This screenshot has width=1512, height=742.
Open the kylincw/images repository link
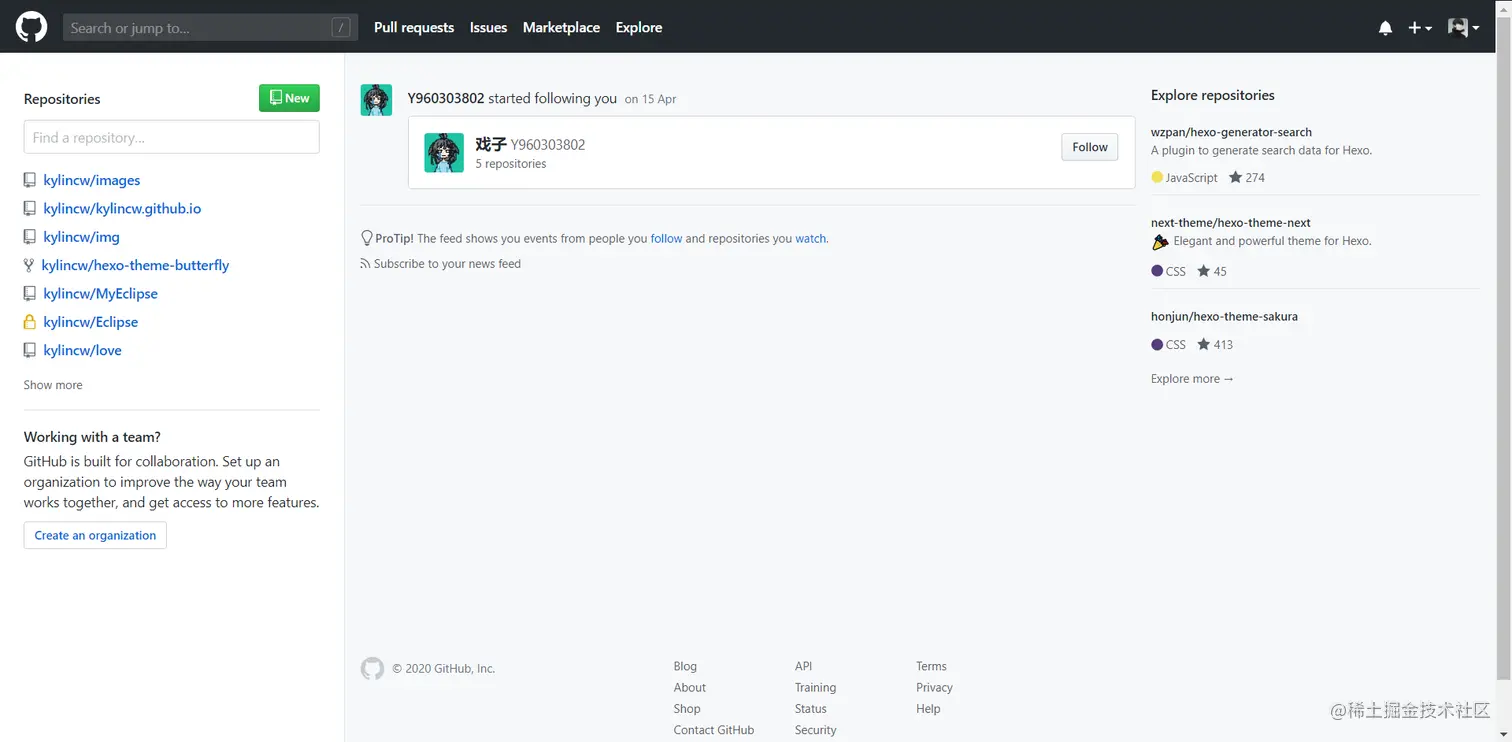[x=92, y=181]
